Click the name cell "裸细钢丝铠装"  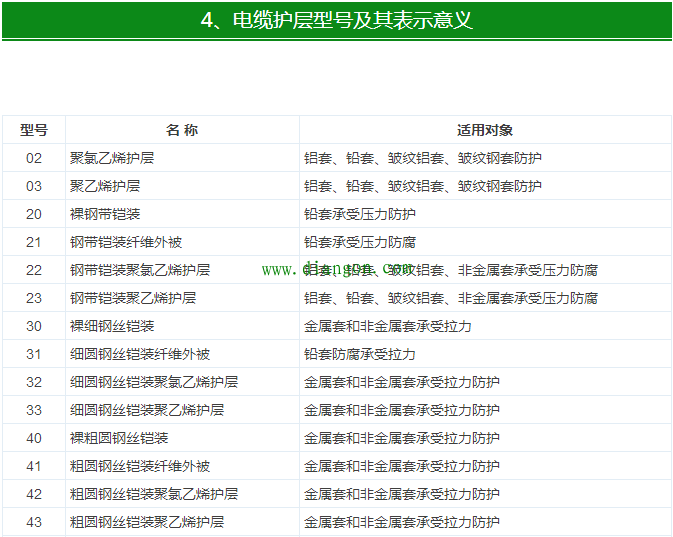pos(112,326)
